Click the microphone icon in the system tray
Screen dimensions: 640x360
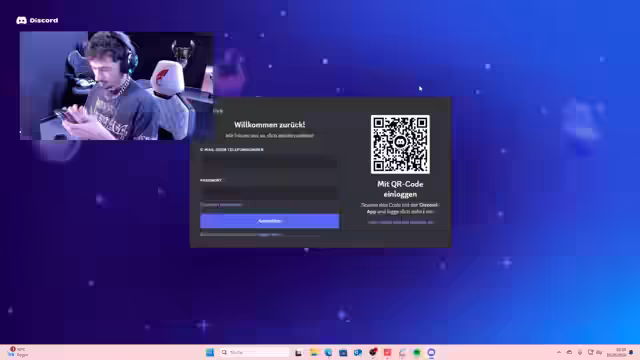(x=580, y=352)
